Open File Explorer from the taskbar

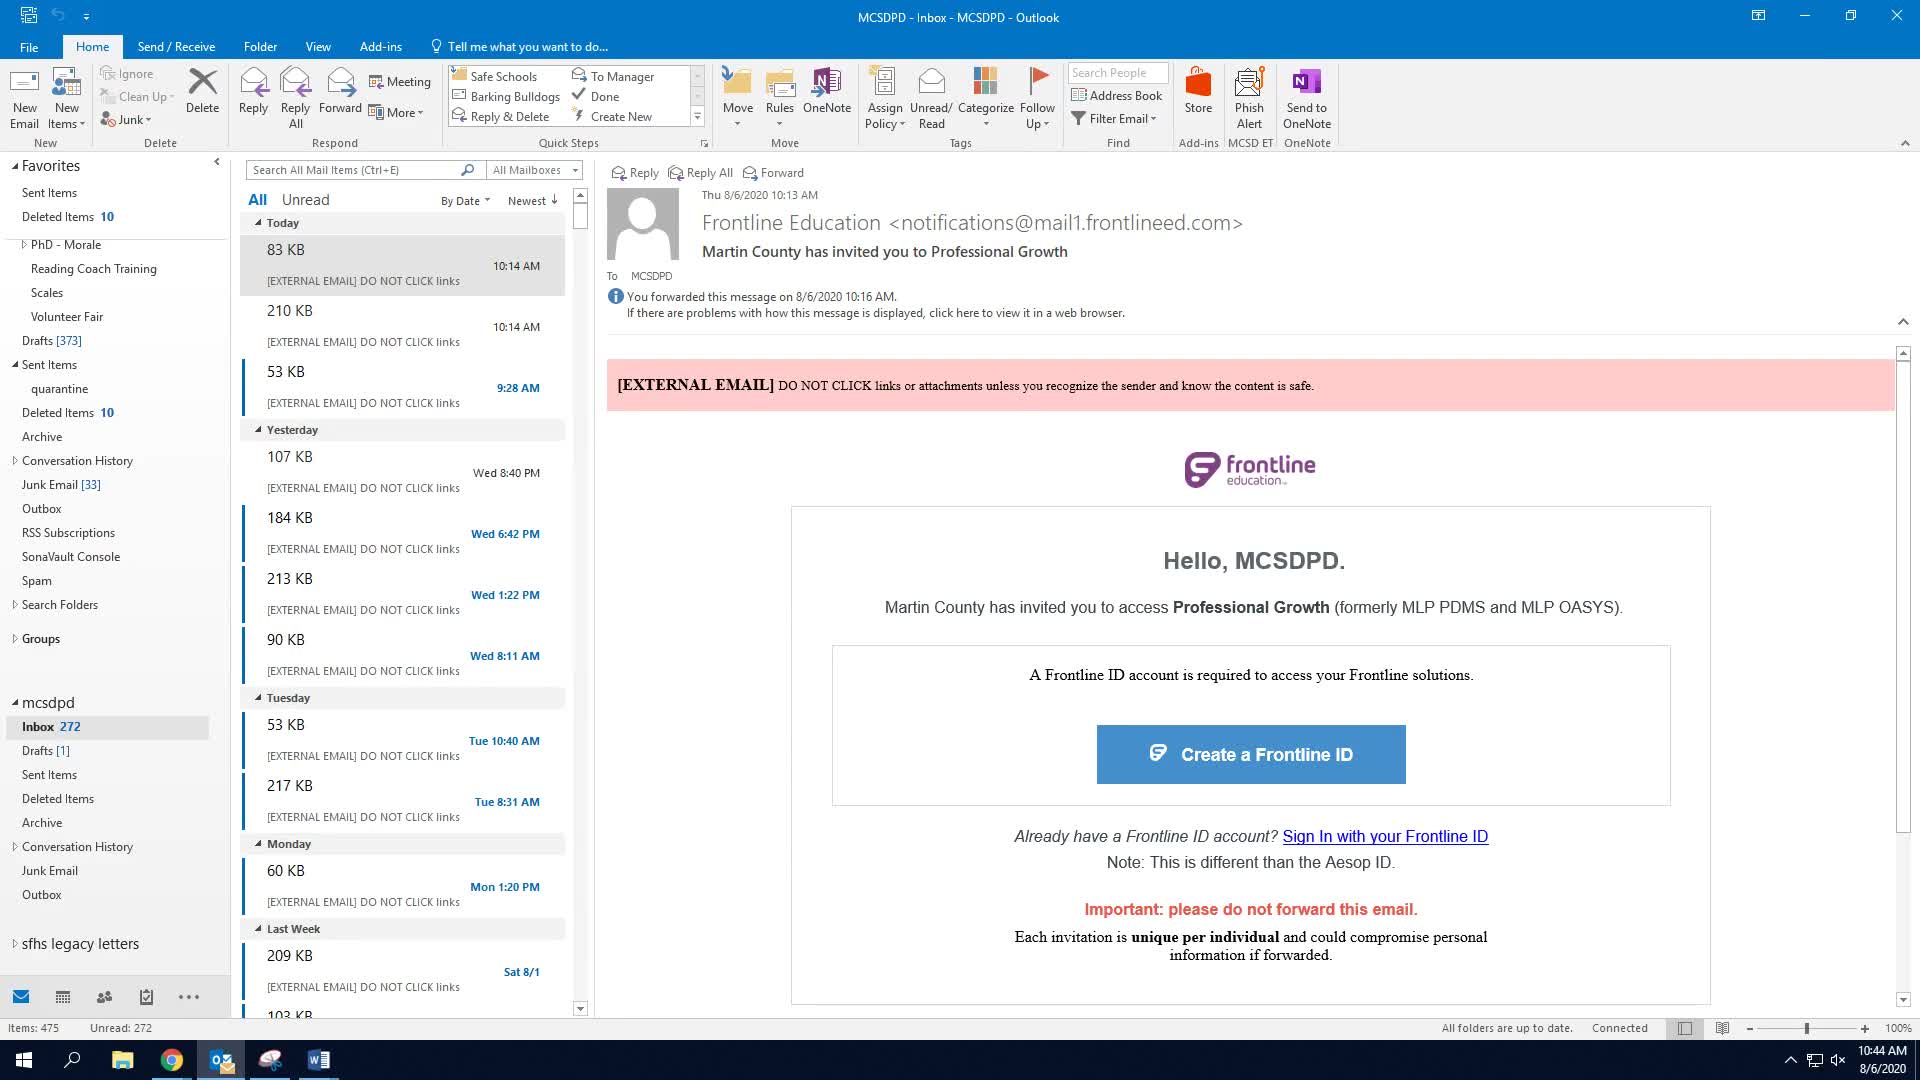tap(122, 1060)
